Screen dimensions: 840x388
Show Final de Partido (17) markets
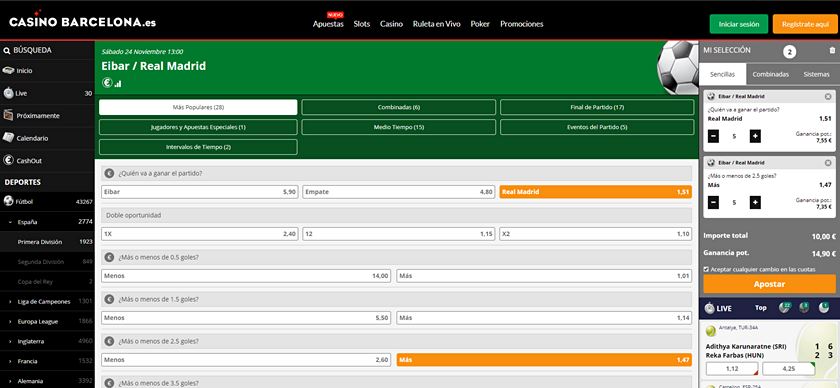pyautogui.click(x=597, y=107)
